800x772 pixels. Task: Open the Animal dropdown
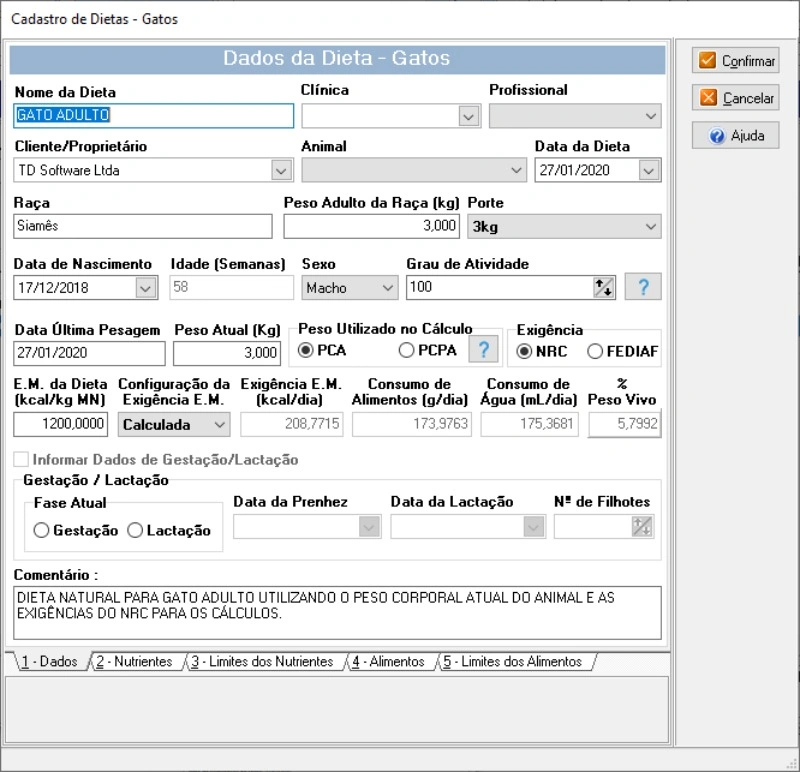coord(516,170)
